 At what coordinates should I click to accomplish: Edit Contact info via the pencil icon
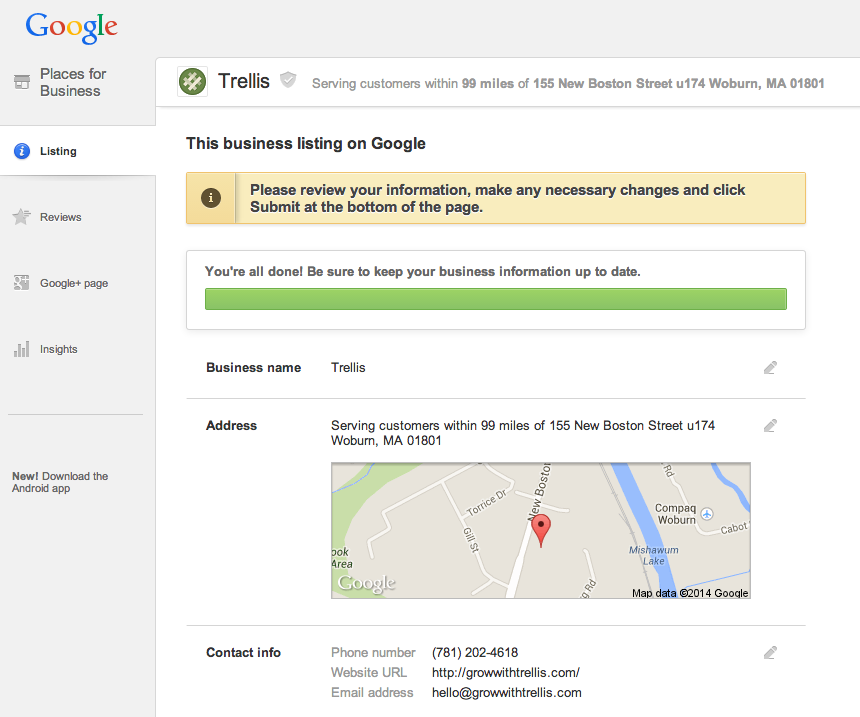(x=770, y=652)
